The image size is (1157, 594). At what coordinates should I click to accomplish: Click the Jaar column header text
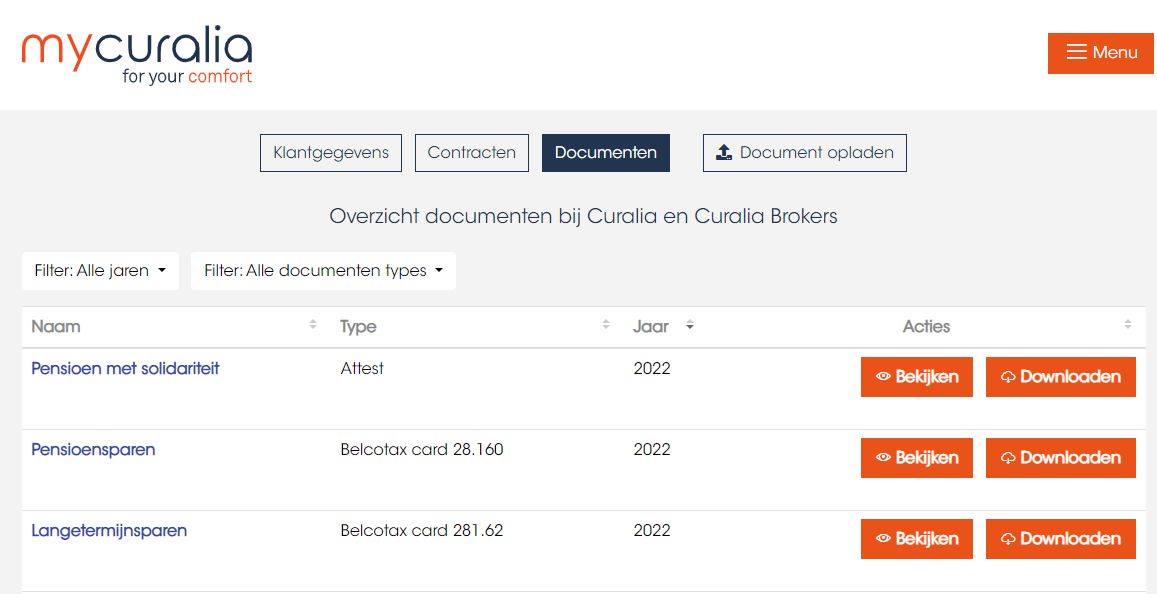click(651, 326)
